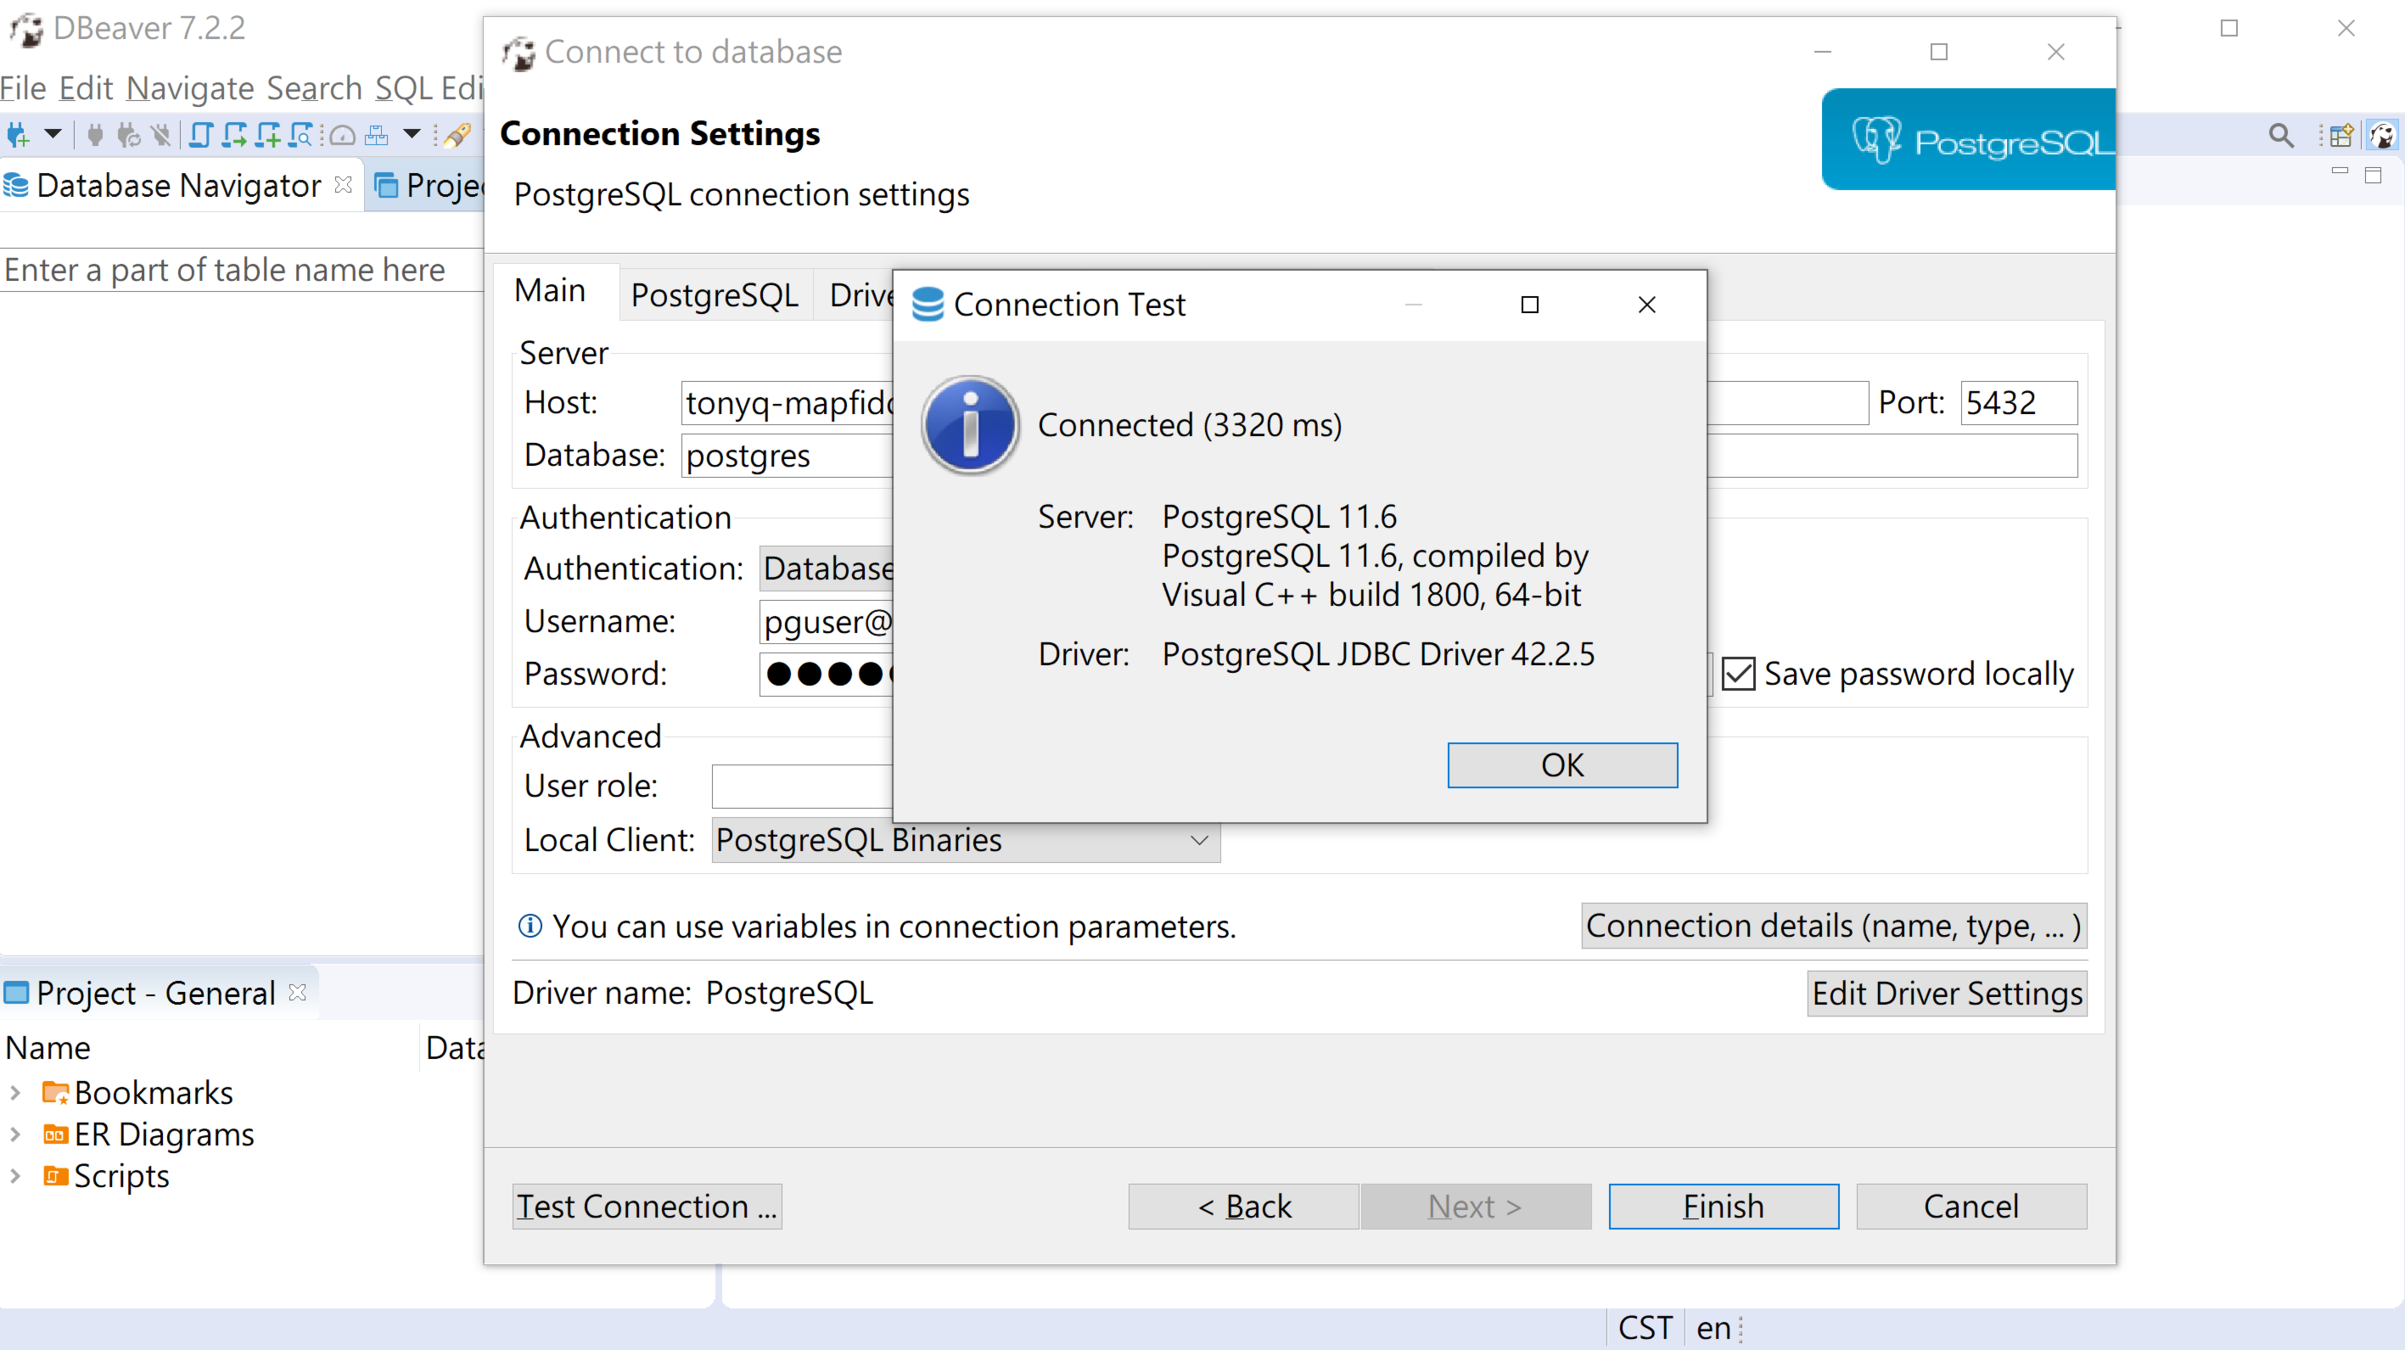2405x1350 pixels.
Task: Open the Local Client dropdown
Action: pos(1198,840)
